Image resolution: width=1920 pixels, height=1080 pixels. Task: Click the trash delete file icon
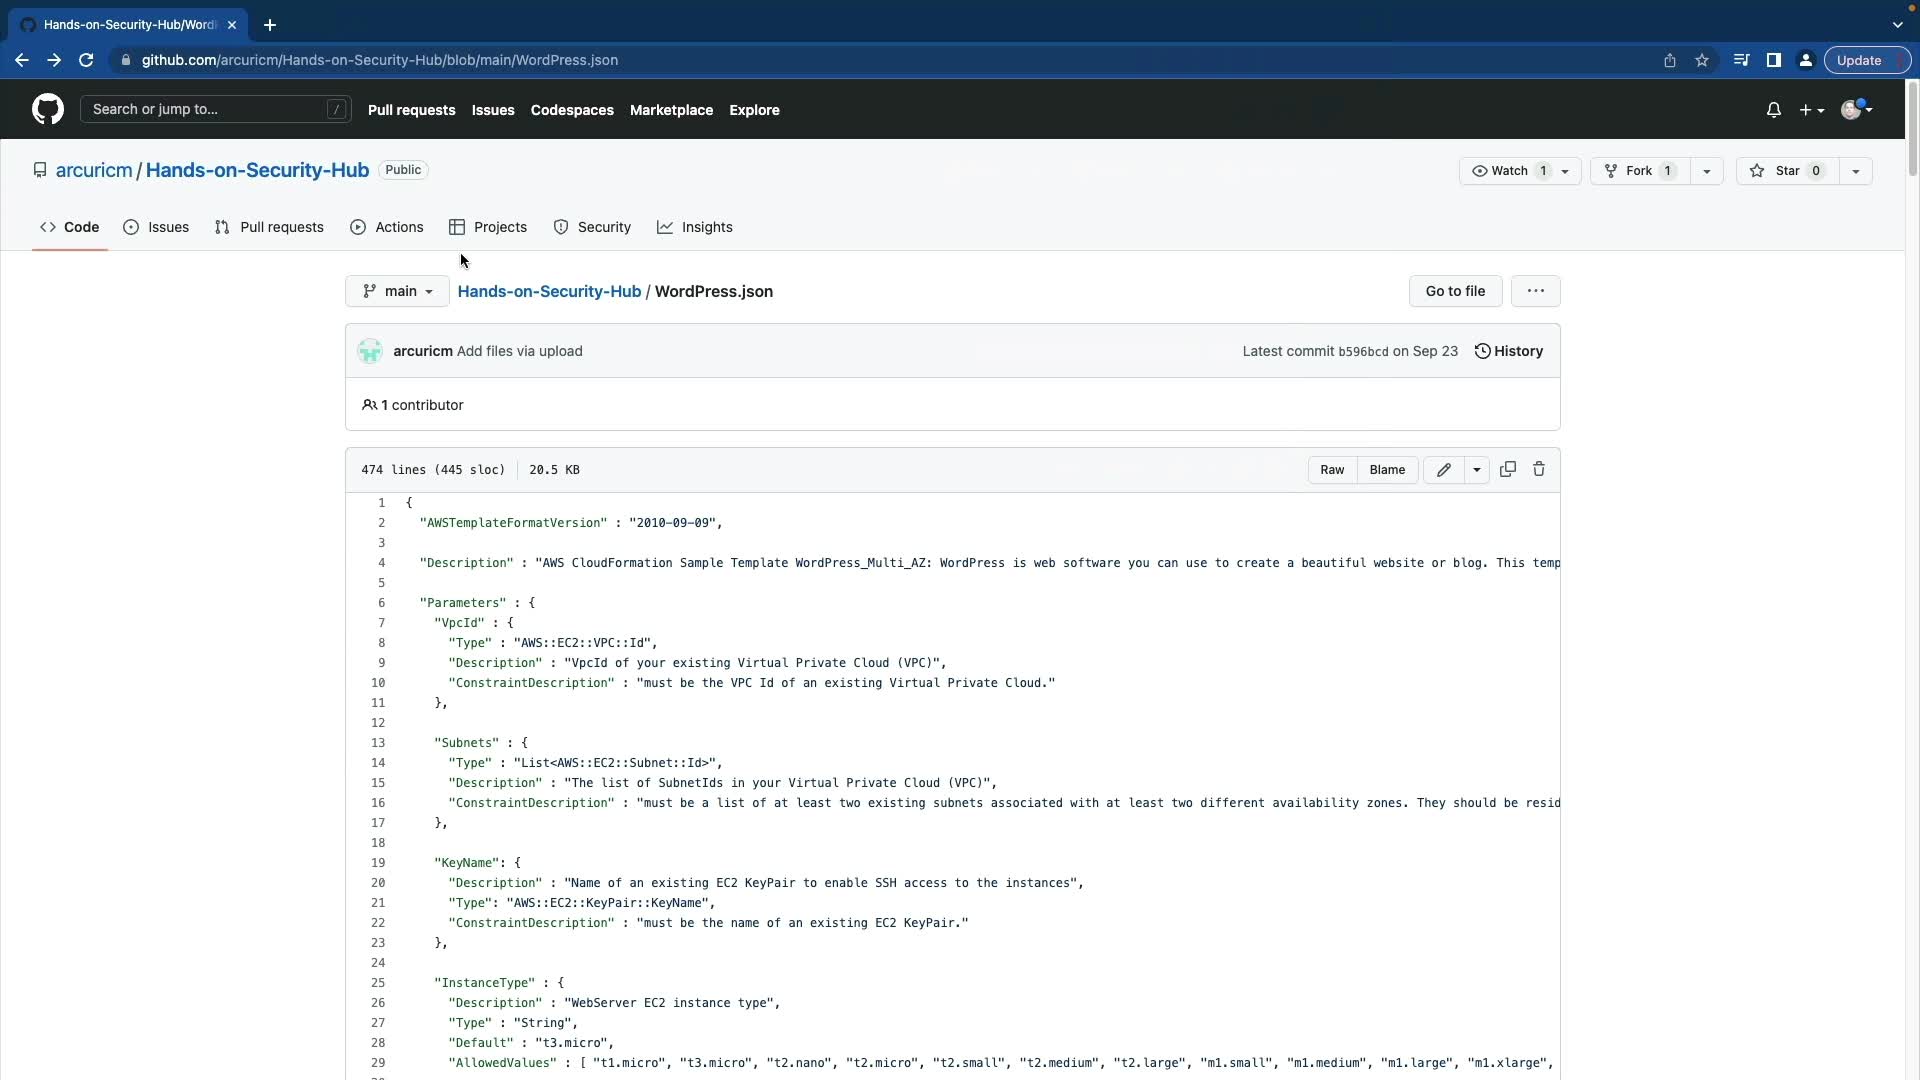(1539, 469)
